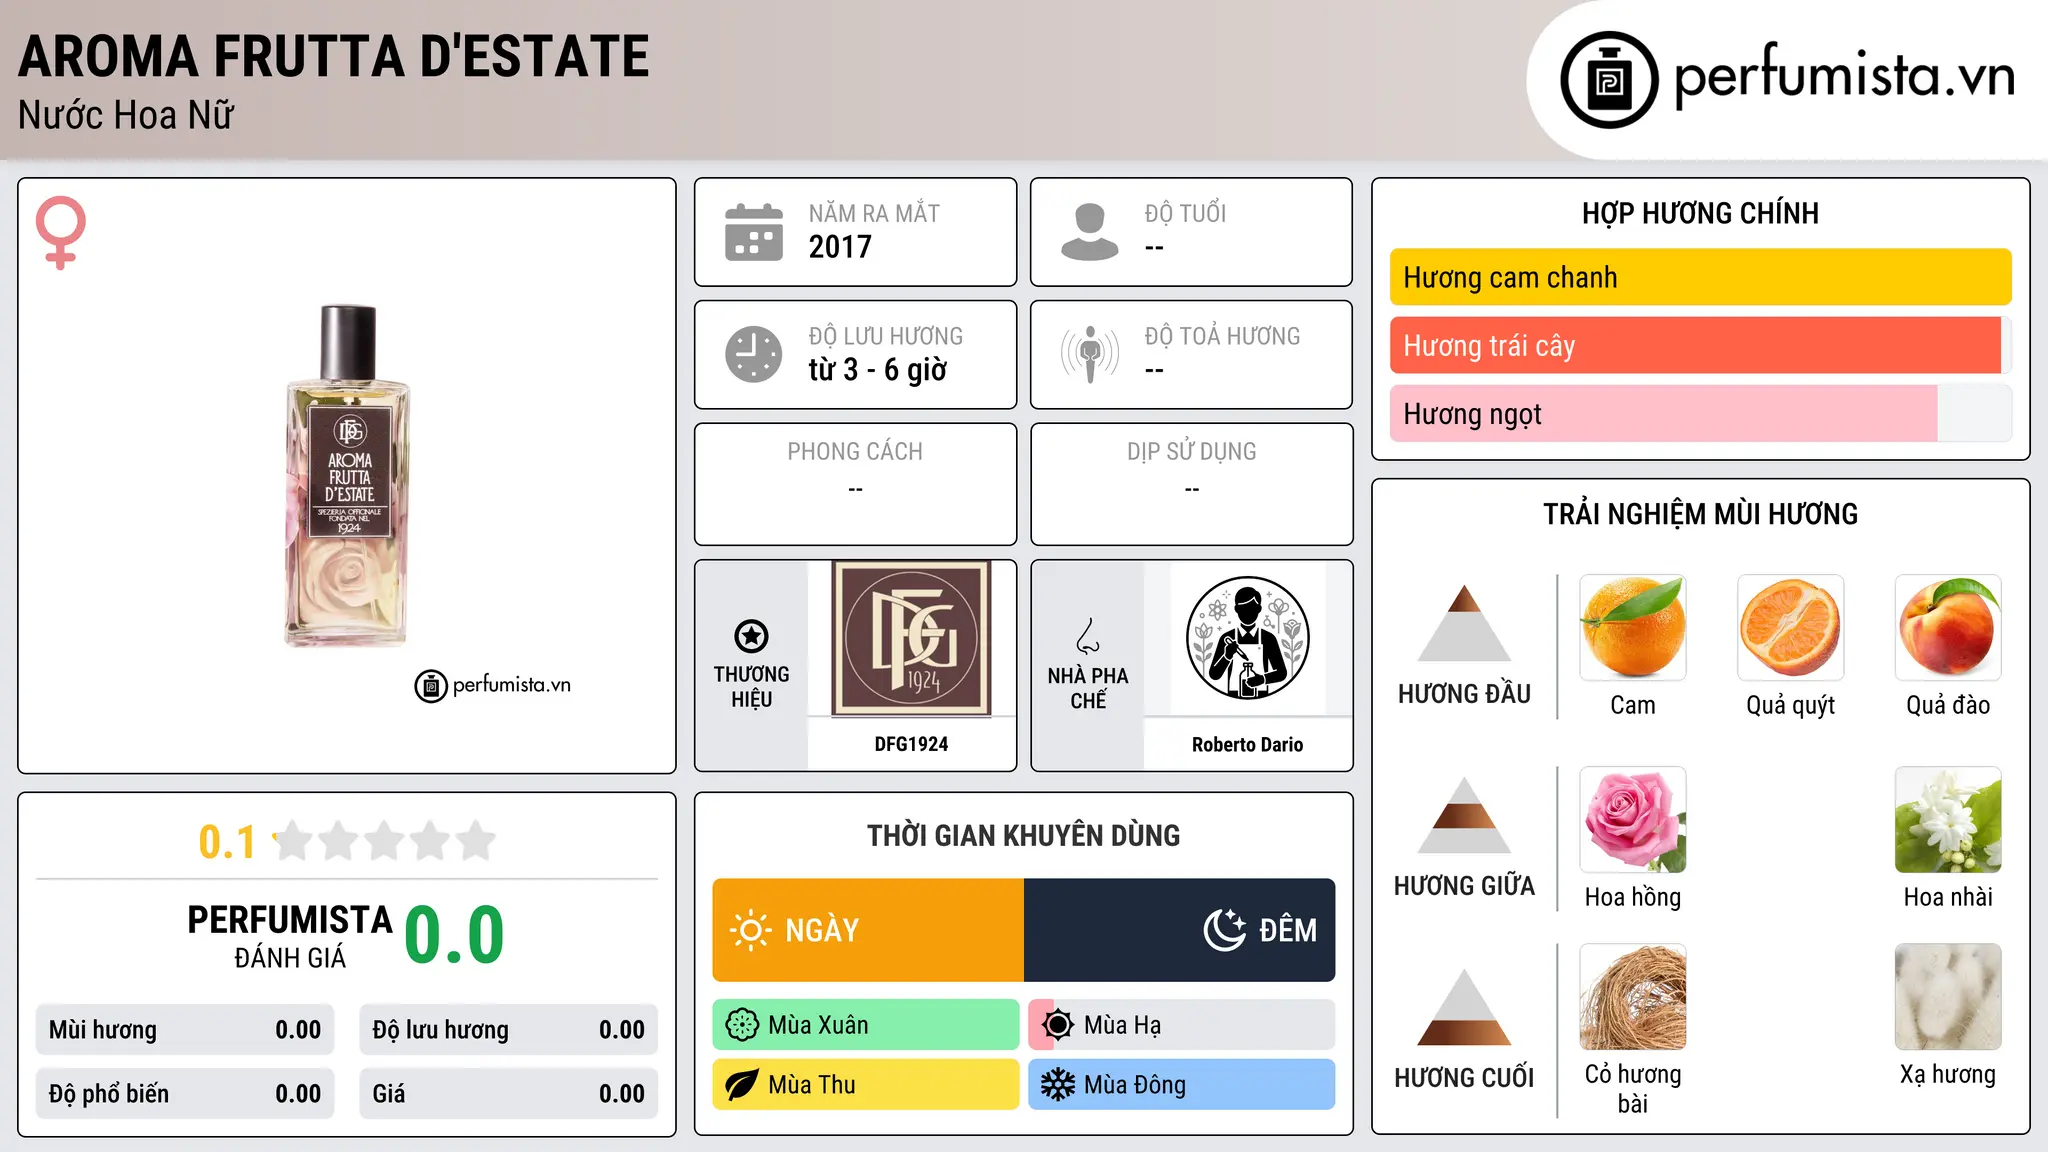Select the Hoa hồng note image
Image resolution: width=2048 pixels, height=1152 pixels.
coord(1633,820)
